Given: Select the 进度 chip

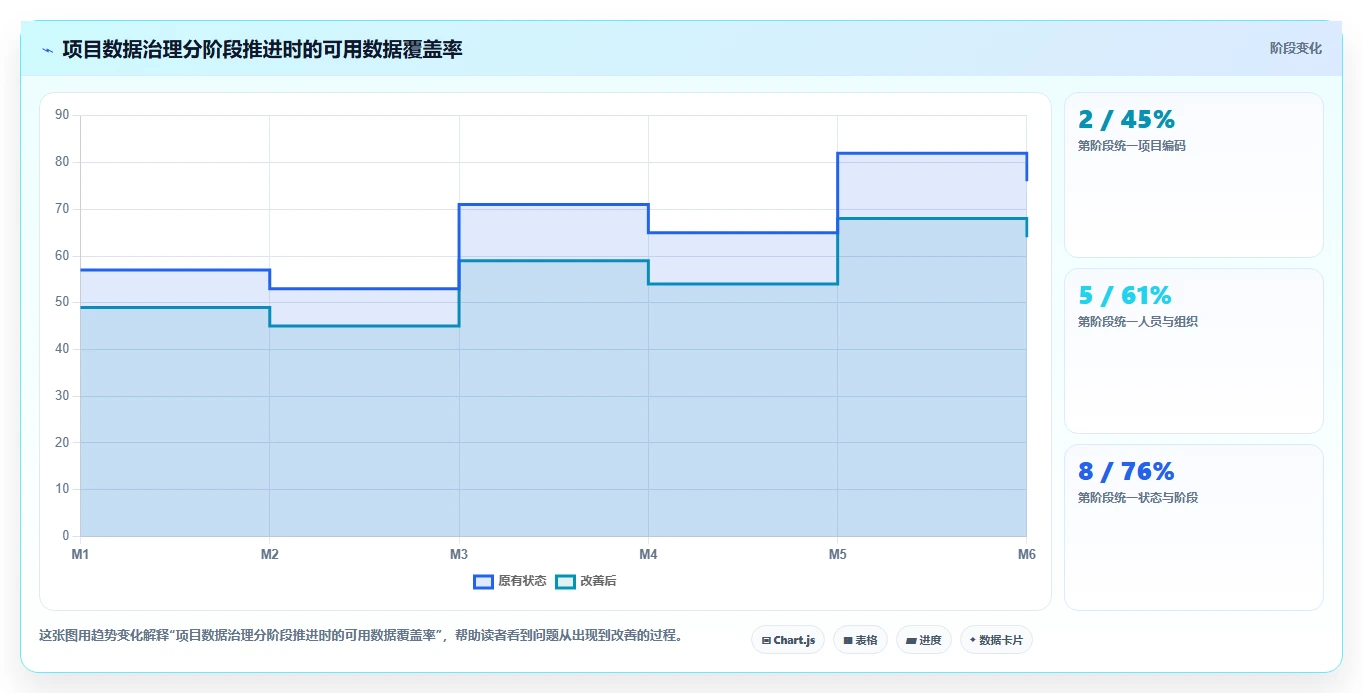Looking at the screenshot, I should [924, 640].
